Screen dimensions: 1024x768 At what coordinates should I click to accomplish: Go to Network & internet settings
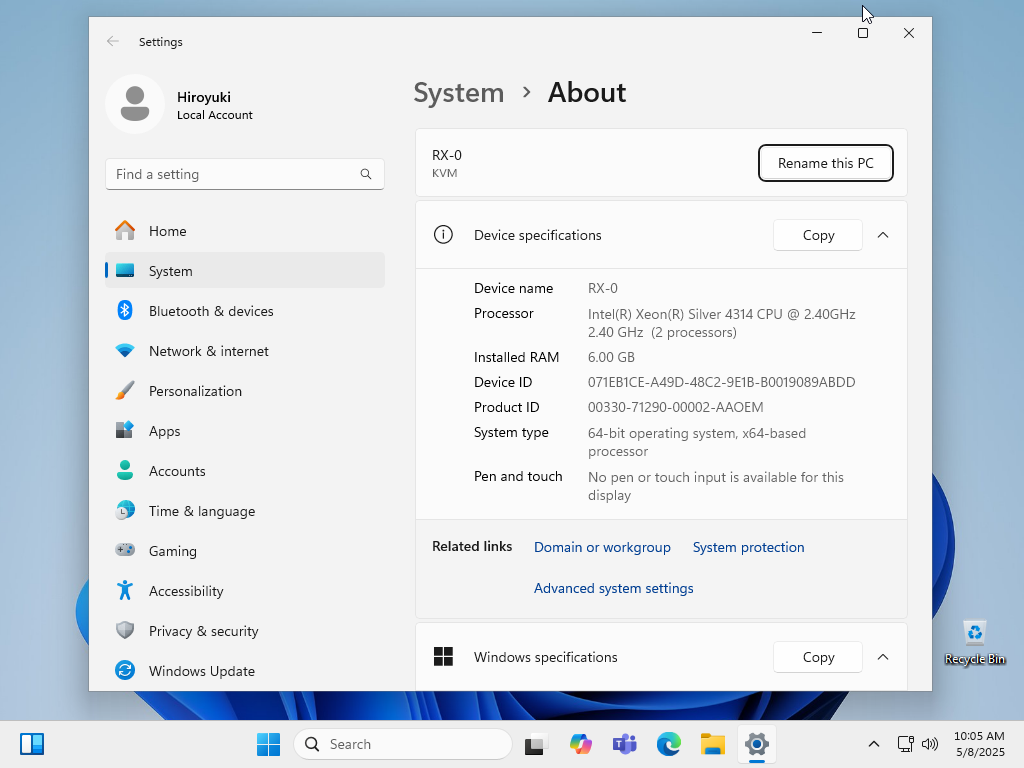pos(245,351)
